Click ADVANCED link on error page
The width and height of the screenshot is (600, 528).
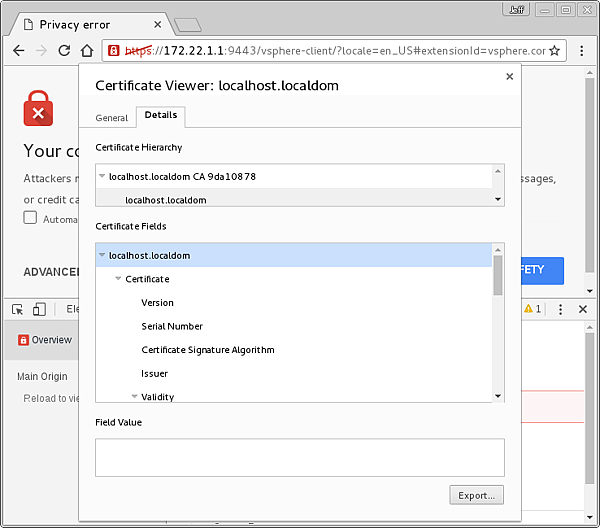(x=51, y=272)
